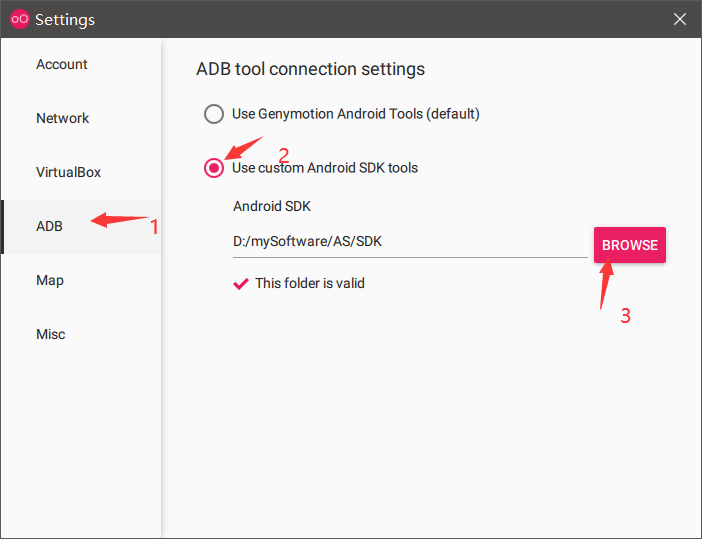Open the VirtualBox settings section
The width and height of the screenshot is (702, 539).
click(68, 172)
